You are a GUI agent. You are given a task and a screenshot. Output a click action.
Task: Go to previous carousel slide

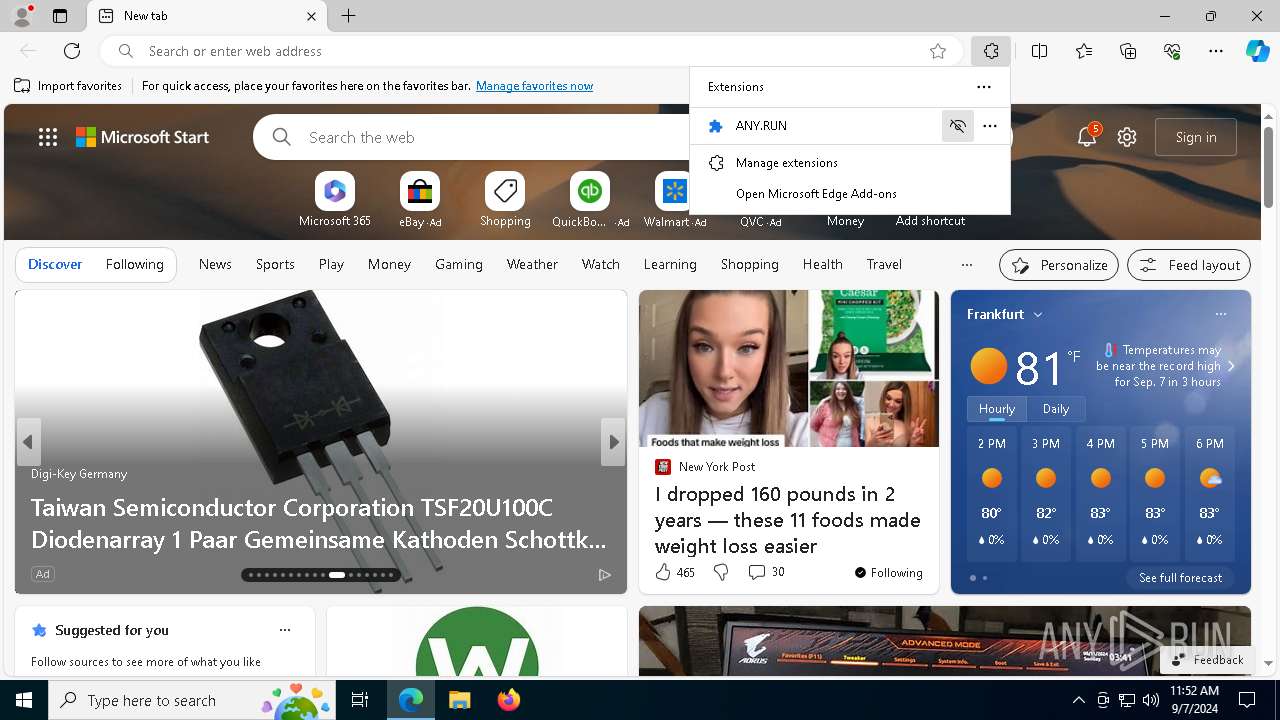pos(28,442)
